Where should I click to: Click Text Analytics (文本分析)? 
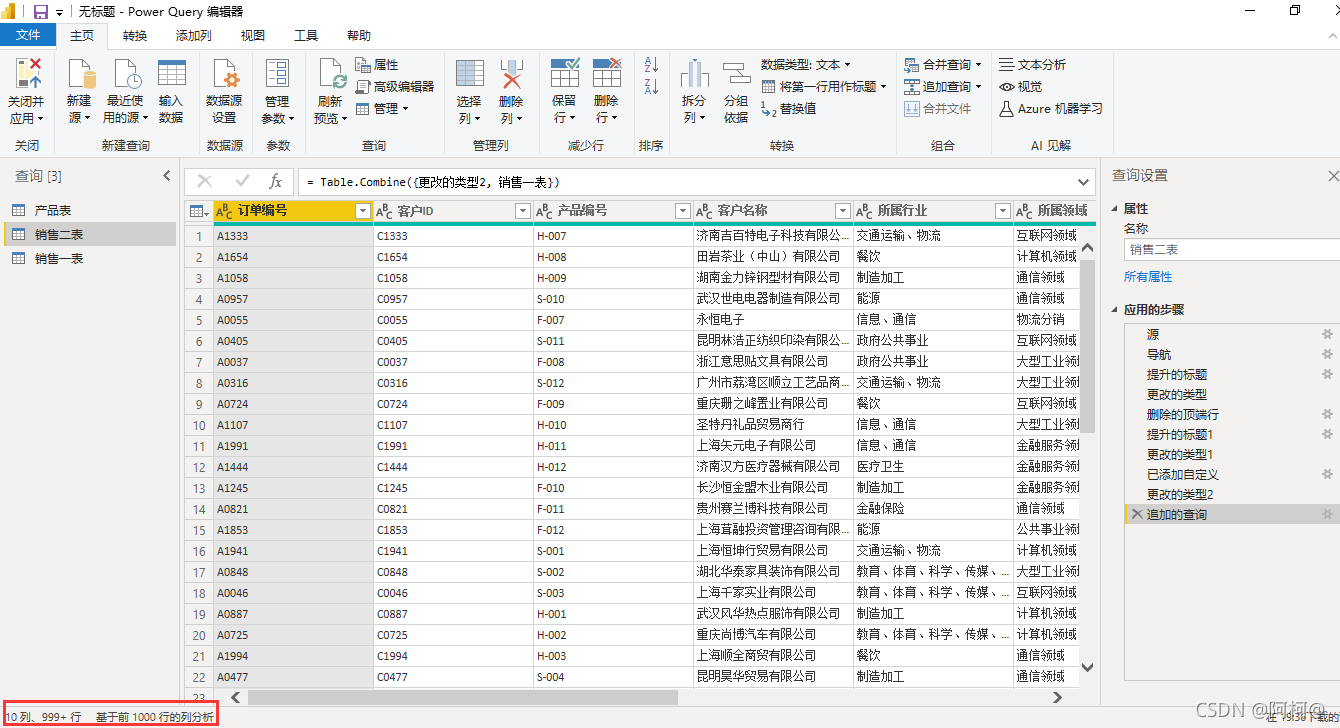(x=1033, y=64)
